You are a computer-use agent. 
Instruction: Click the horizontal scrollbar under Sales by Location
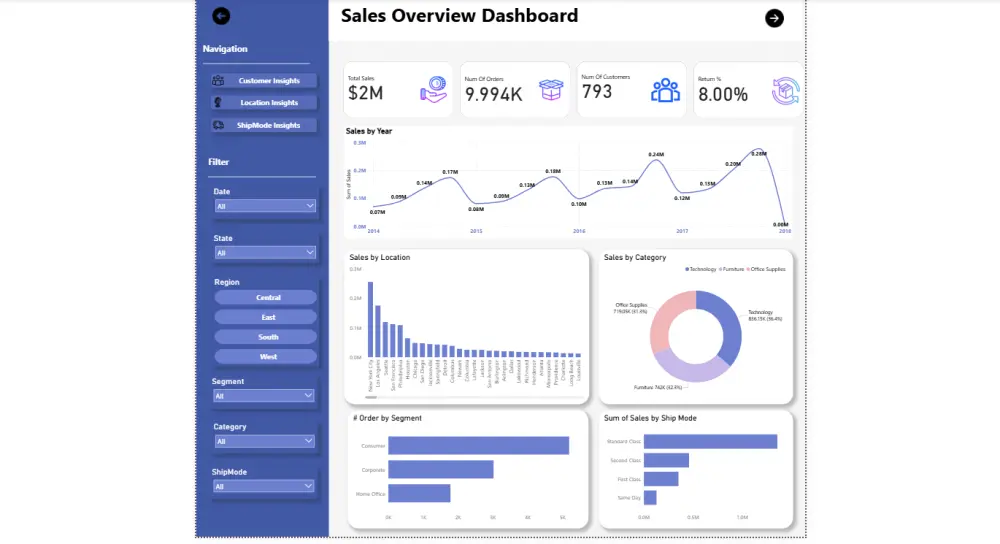point(371,397)
